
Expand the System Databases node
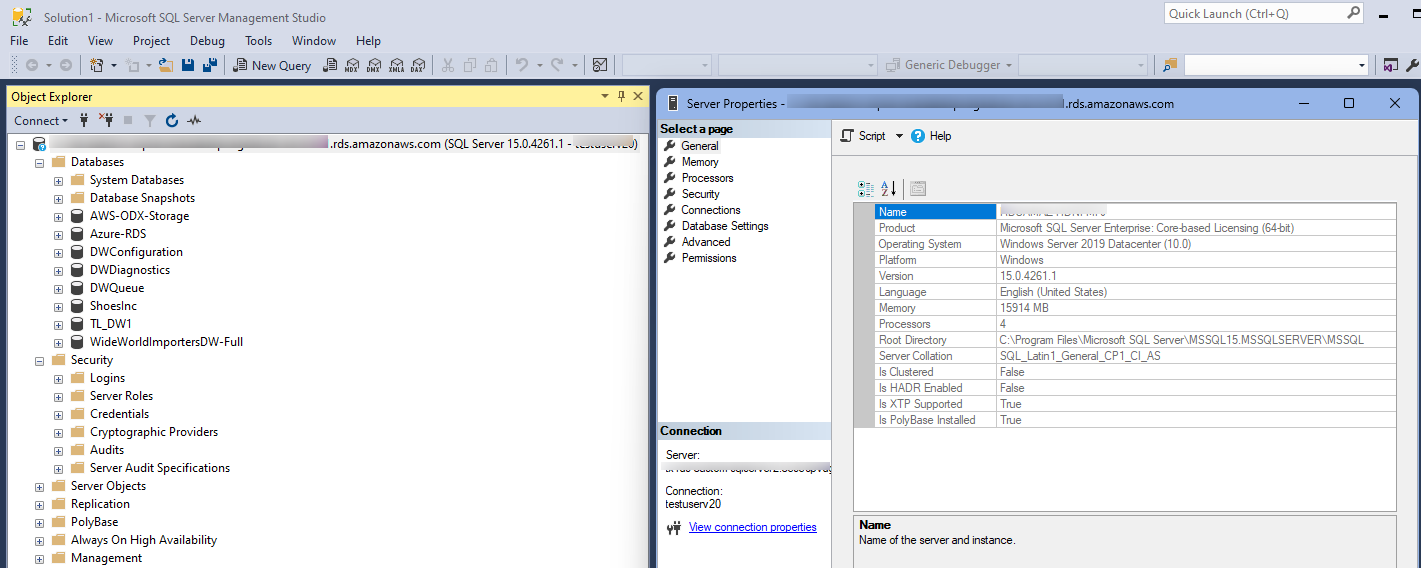coord(58,180)
